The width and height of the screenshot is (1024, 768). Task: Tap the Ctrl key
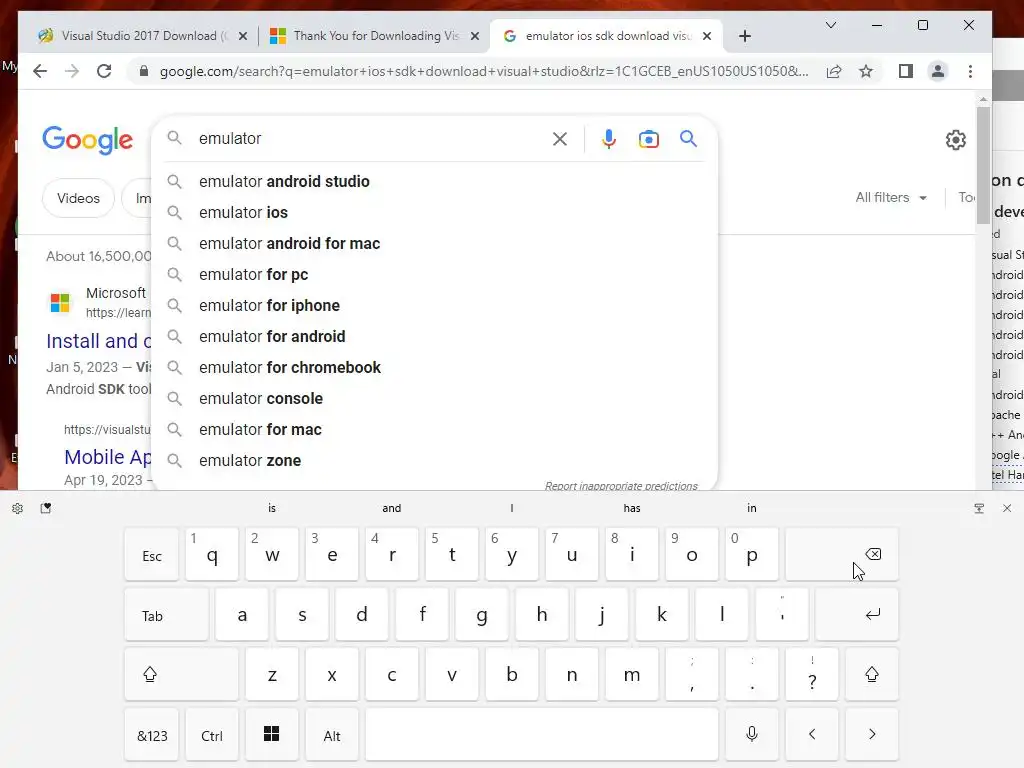pyautogui.click(x=212, y=735)
